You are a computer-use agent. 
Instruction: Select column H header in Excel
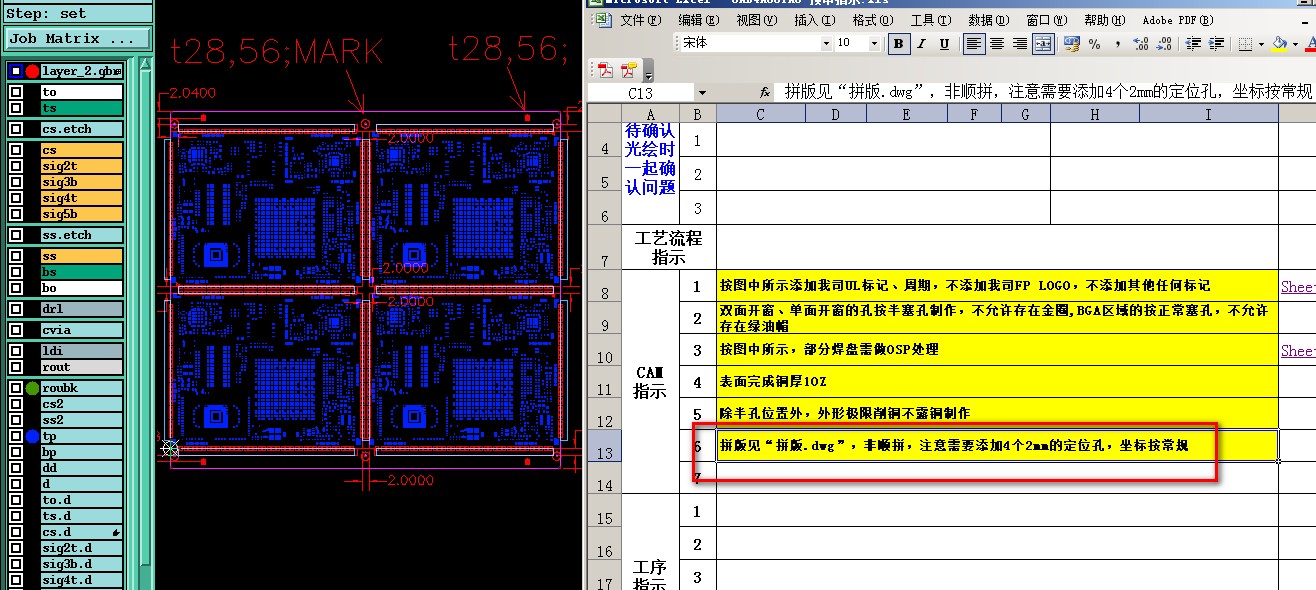tap(1094, 114)
